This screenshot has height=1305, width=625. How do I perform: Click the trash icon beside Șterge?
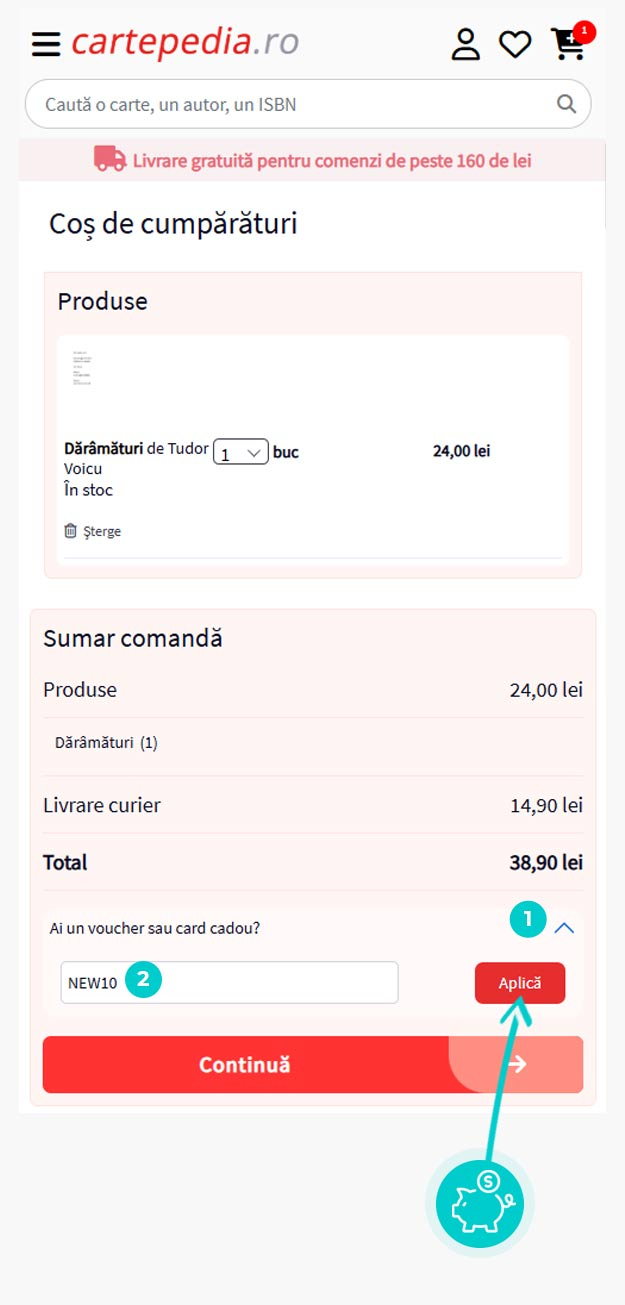(x=70, y=531)
